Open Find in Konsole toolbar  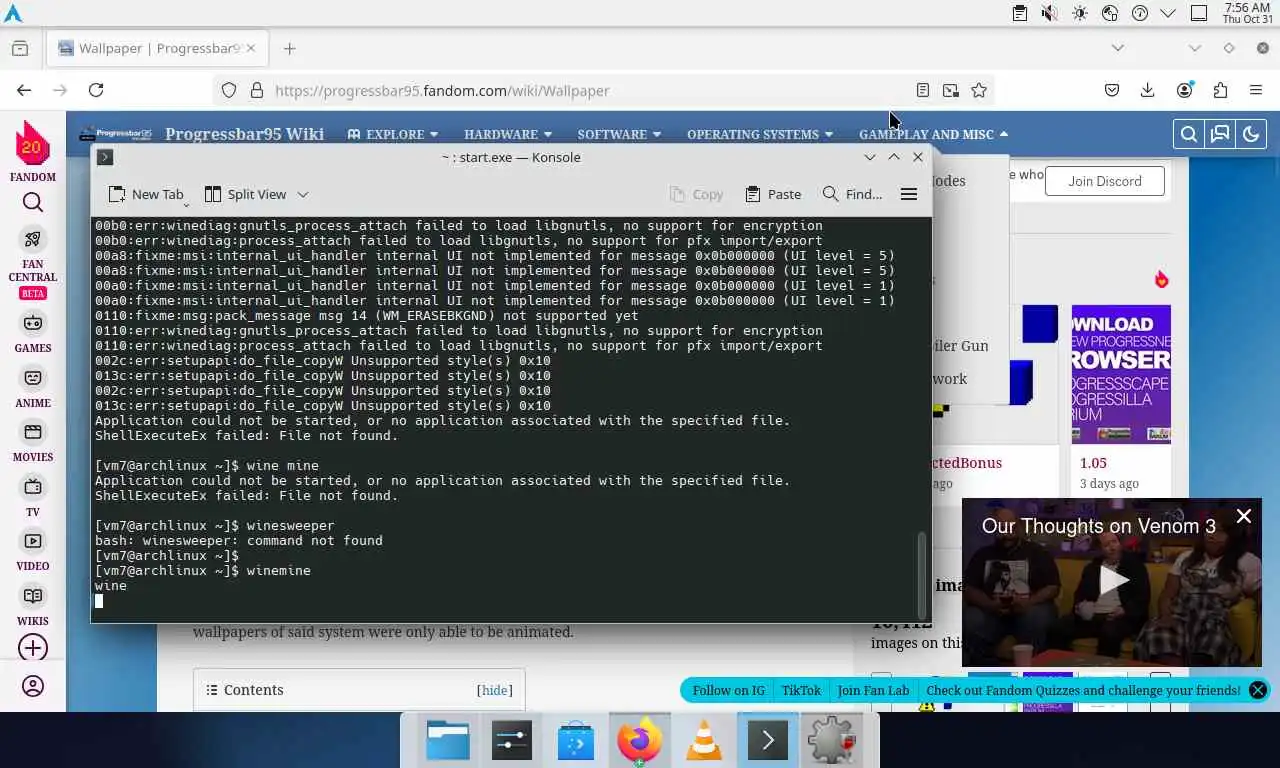coord(852,194)
